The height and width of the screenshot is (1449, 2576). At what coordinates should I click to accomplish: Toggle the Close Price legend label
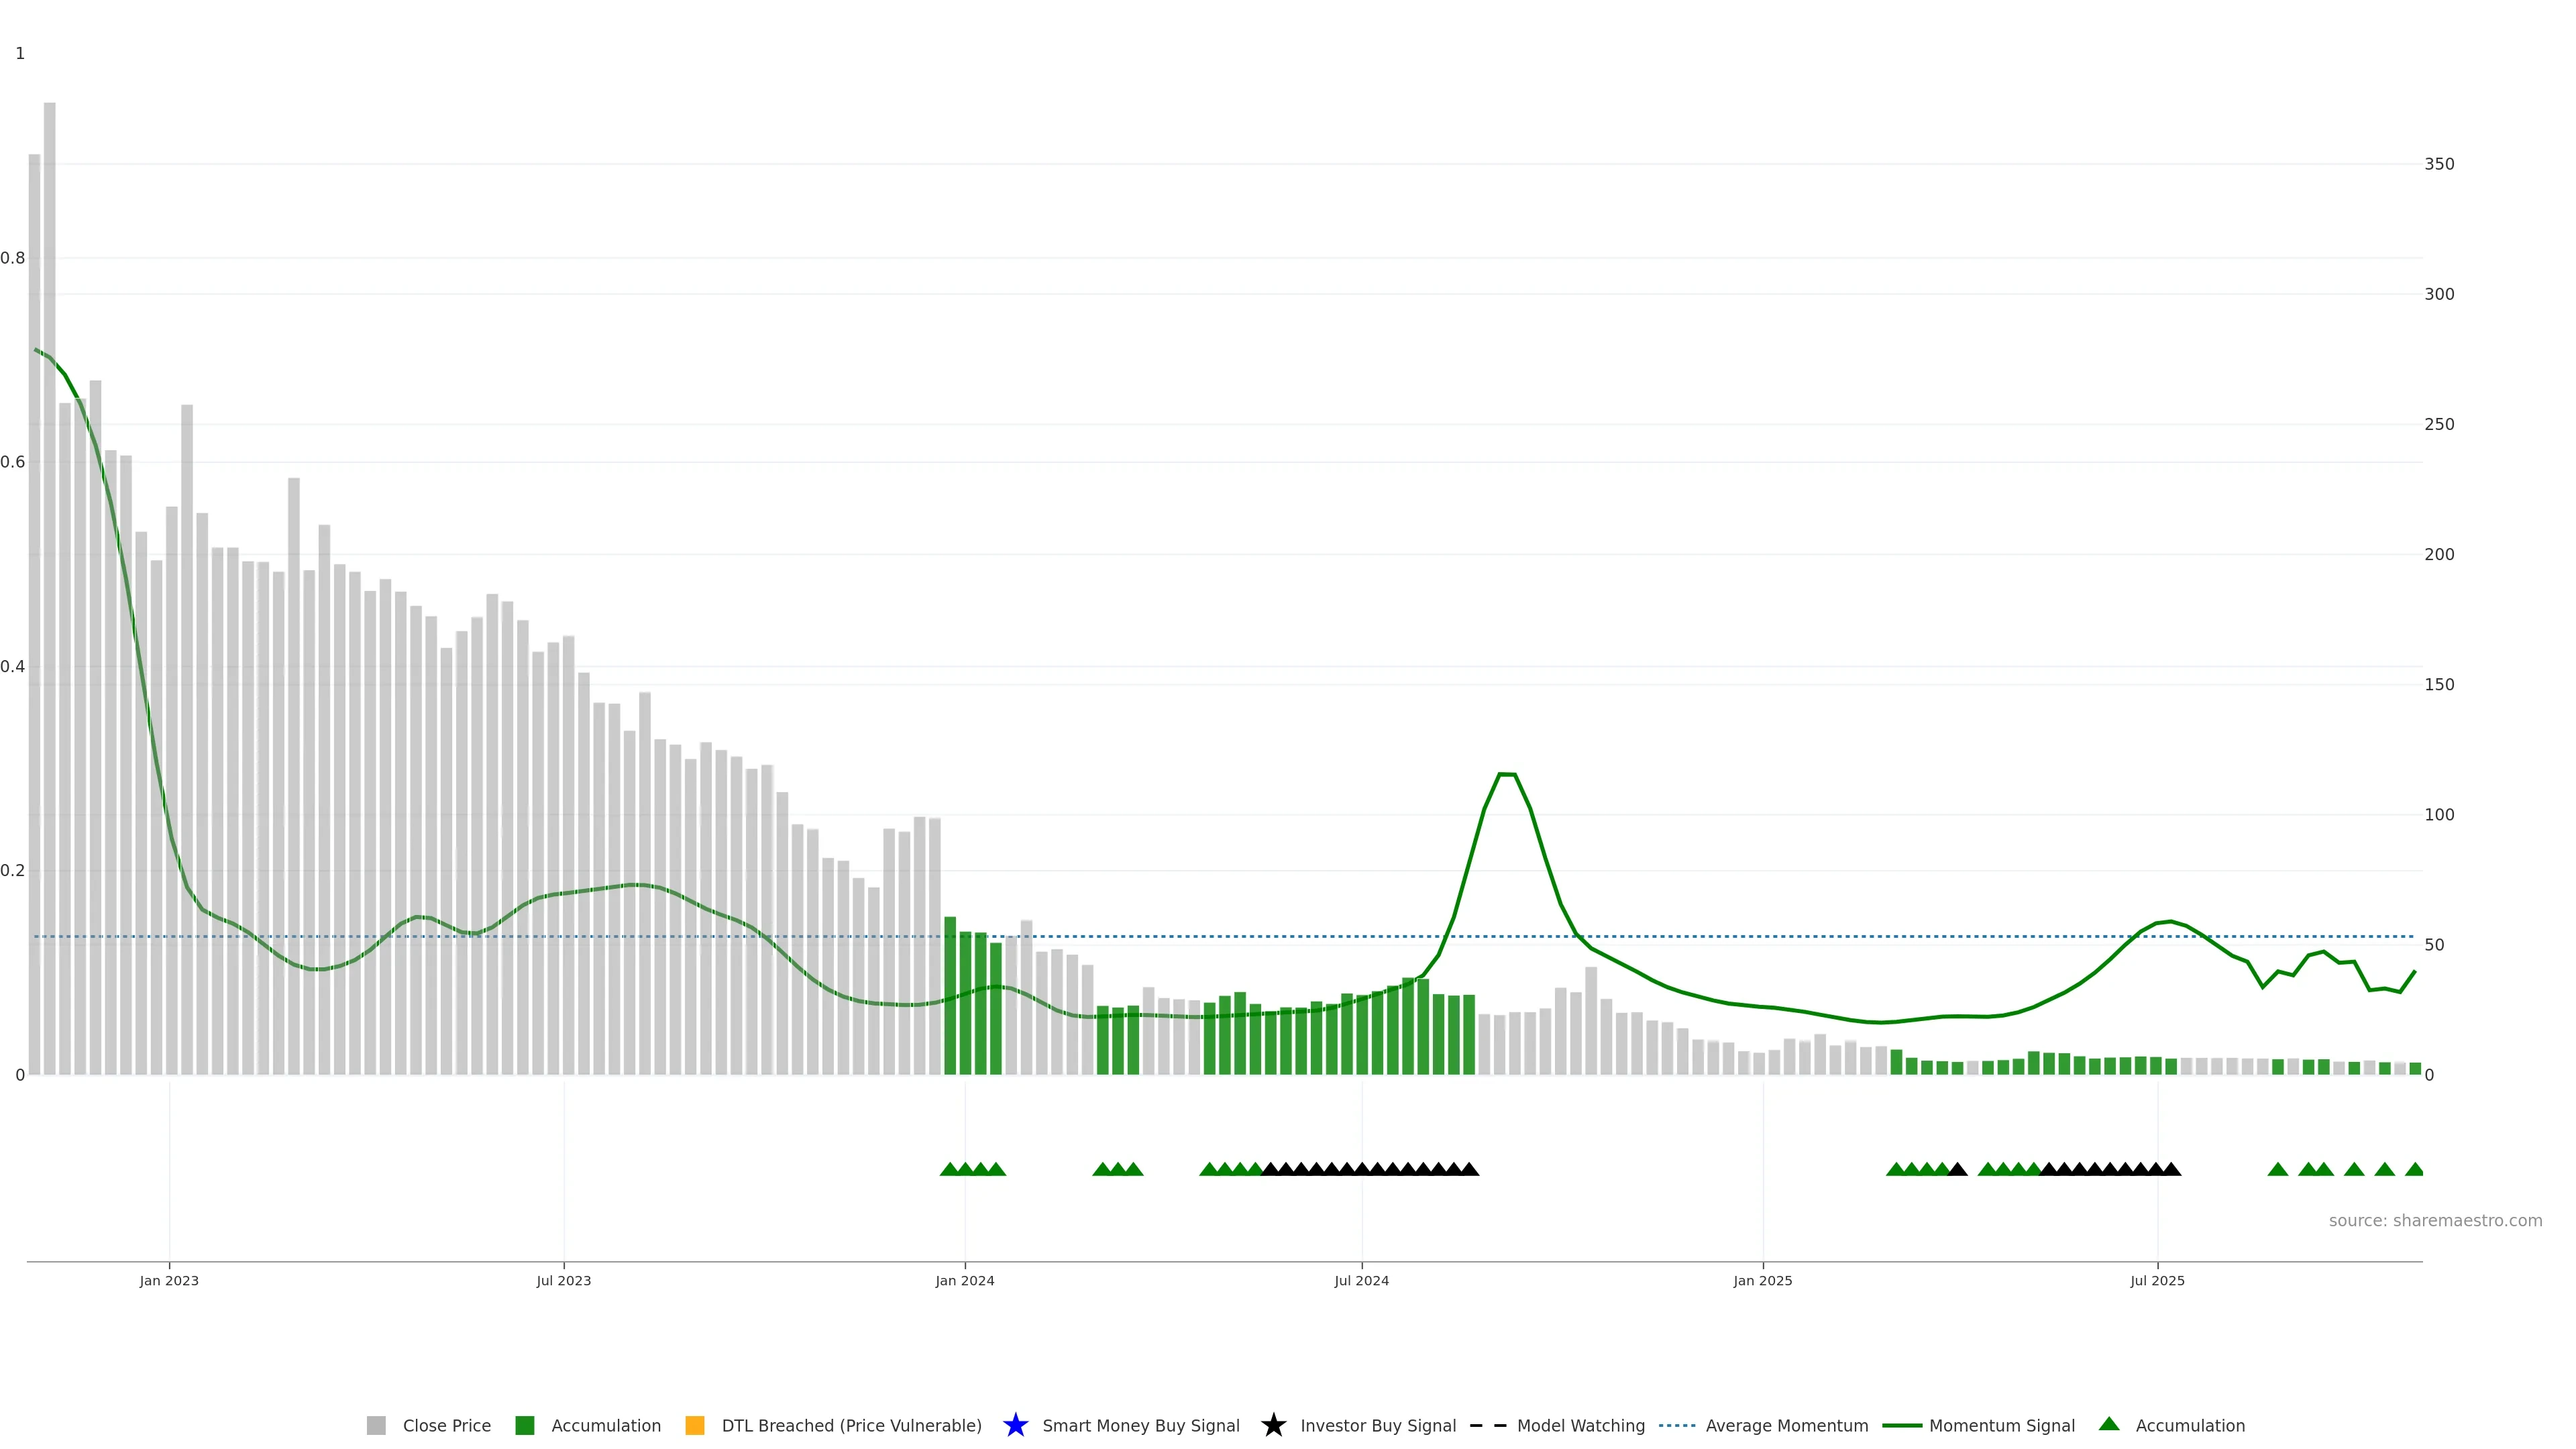(446, 1425)
